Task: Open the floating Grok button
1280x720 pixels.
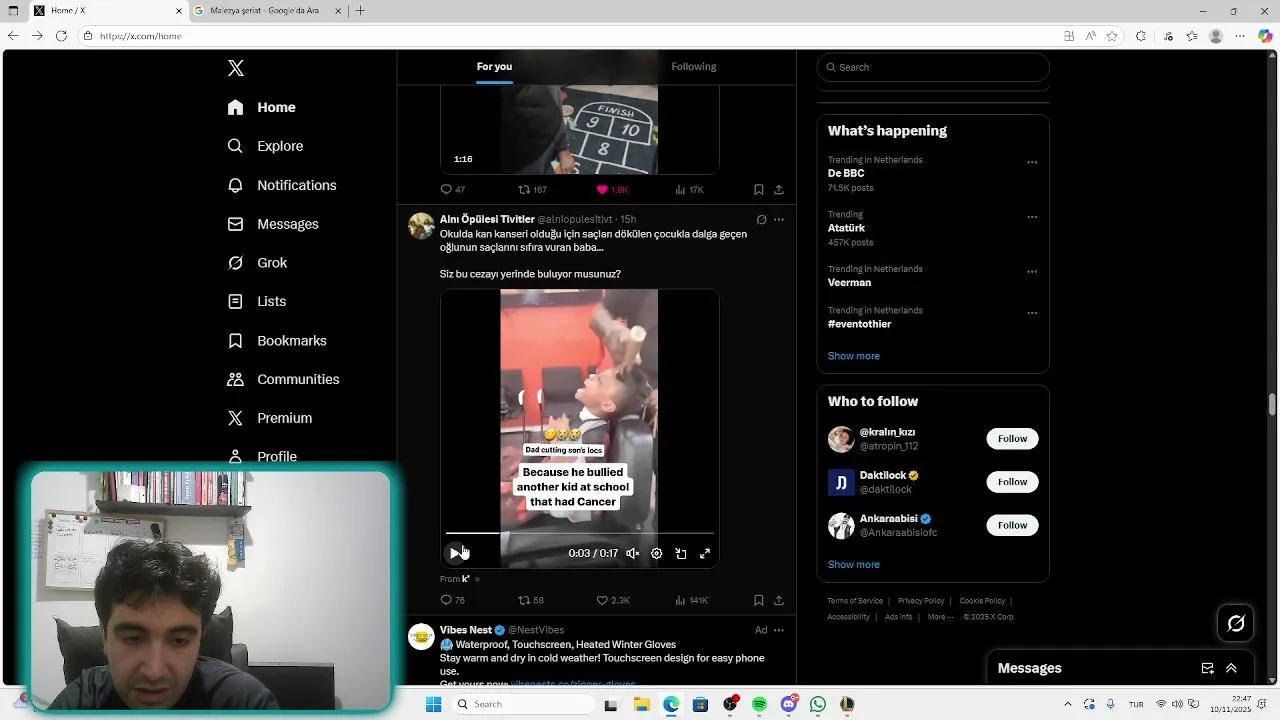Action: click(1236, 623)
